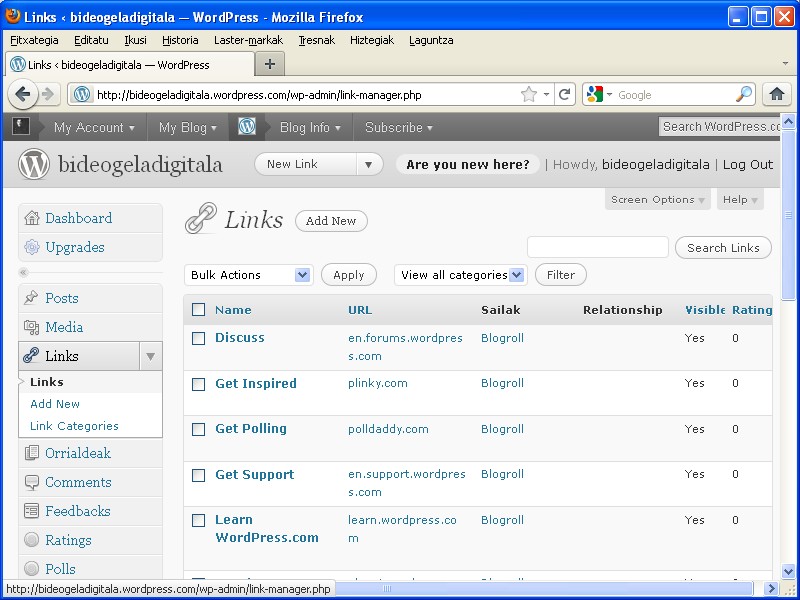The height and width of the screenshot is (600, 800).
Task: Open the Fitxategia menu
Action: (34, 40)
